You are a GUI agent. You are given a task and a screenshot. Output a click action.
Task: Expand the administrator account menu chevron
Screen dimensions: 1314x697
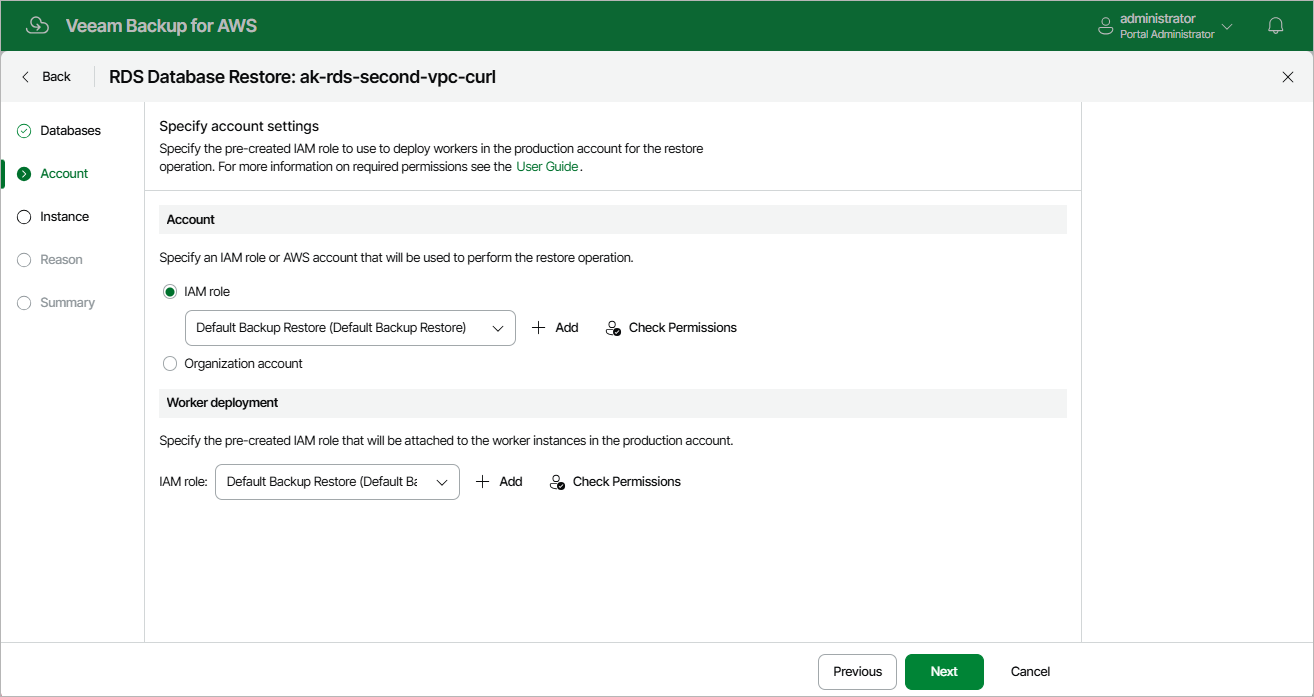click(x=1228, y=26)
